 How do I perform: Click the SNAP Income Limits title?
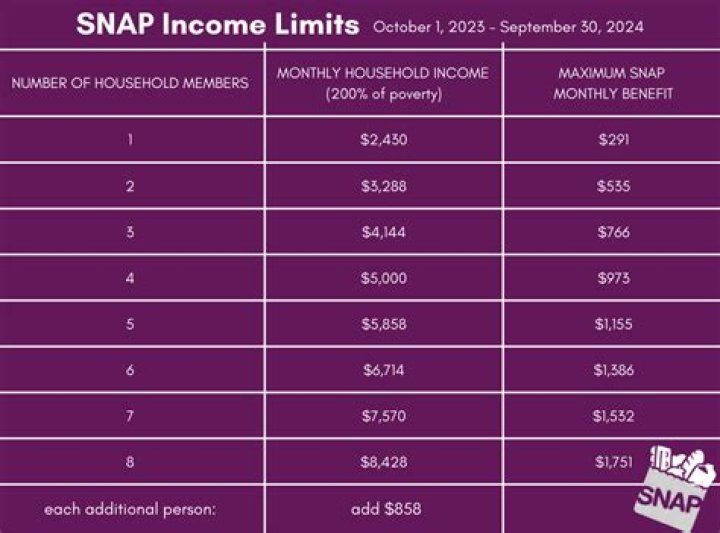(217, 25)
